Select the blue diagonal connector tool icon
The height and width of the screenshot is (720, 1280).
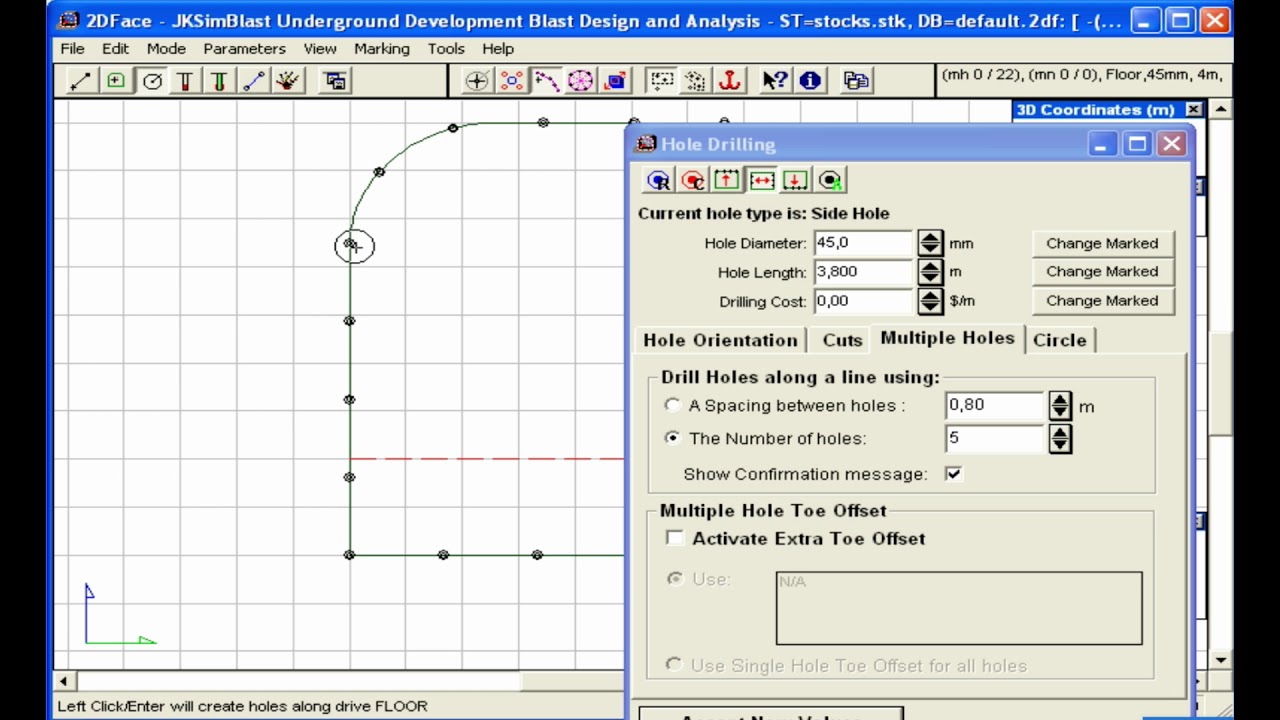click(x=254, y=81)
